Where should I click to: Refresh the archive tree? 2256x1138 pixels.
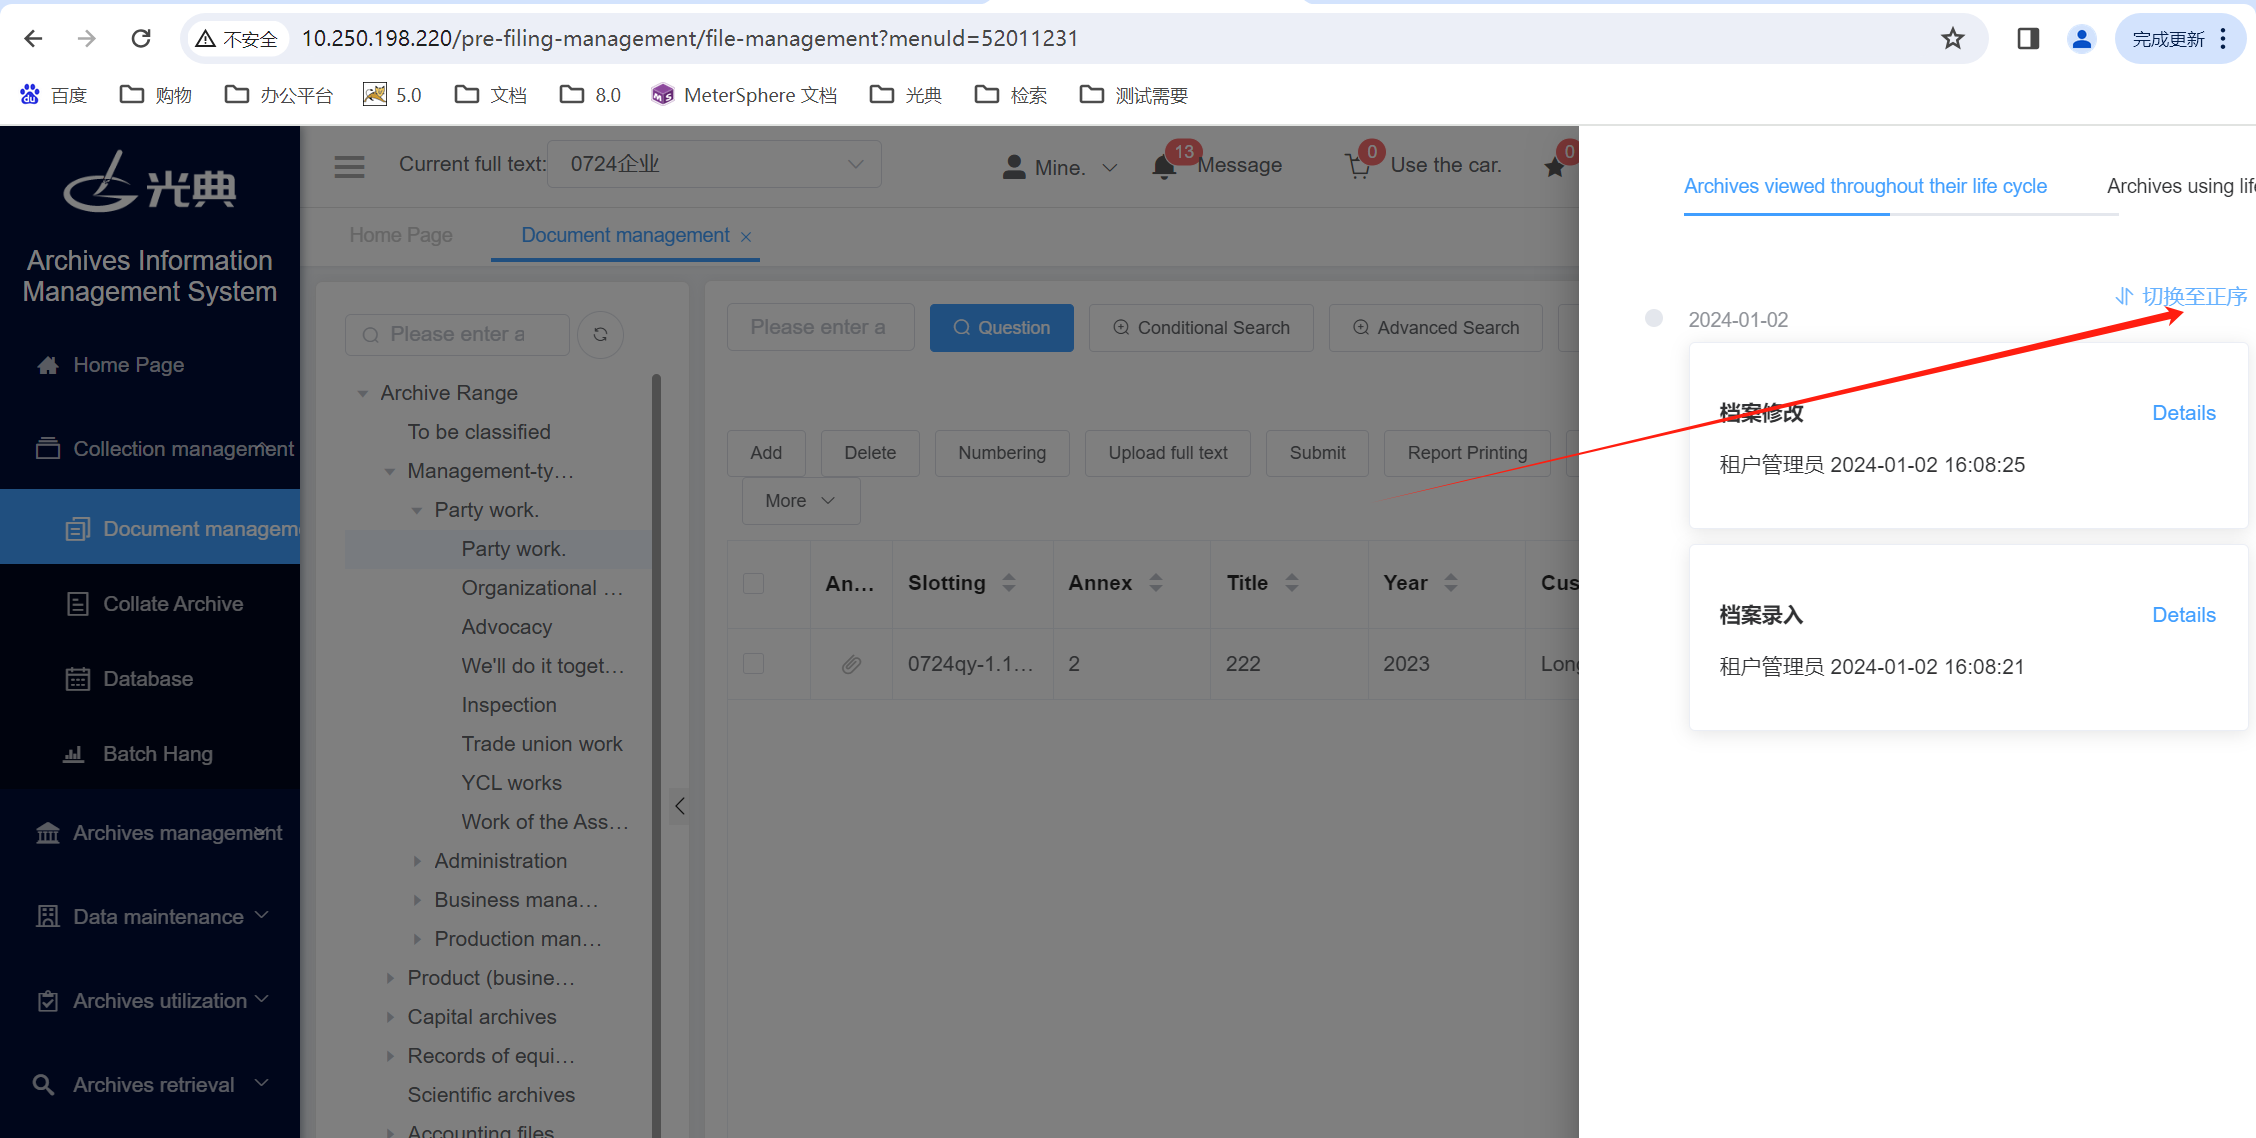click(600, 334)
